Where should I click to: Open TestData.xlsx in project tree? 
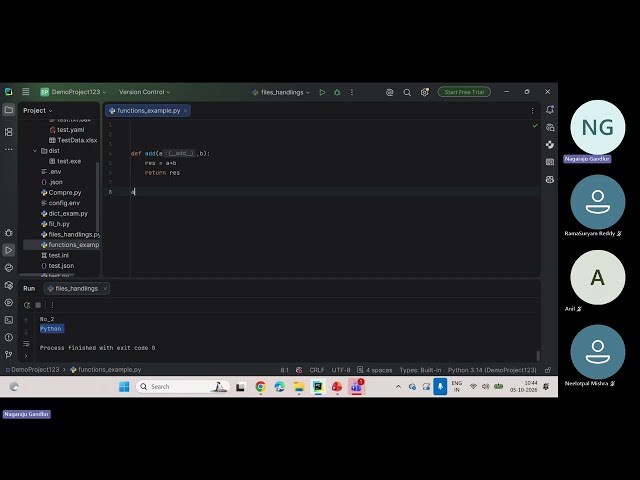(73, 140)
